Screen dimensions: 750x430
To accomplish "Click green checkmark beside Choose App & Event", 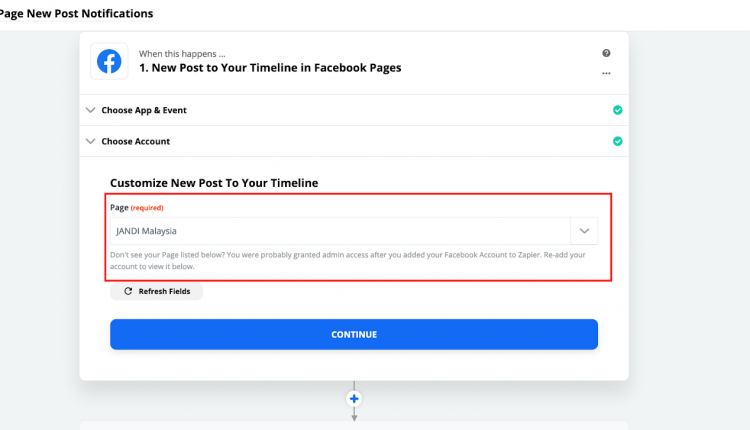I will click(618, 110).
